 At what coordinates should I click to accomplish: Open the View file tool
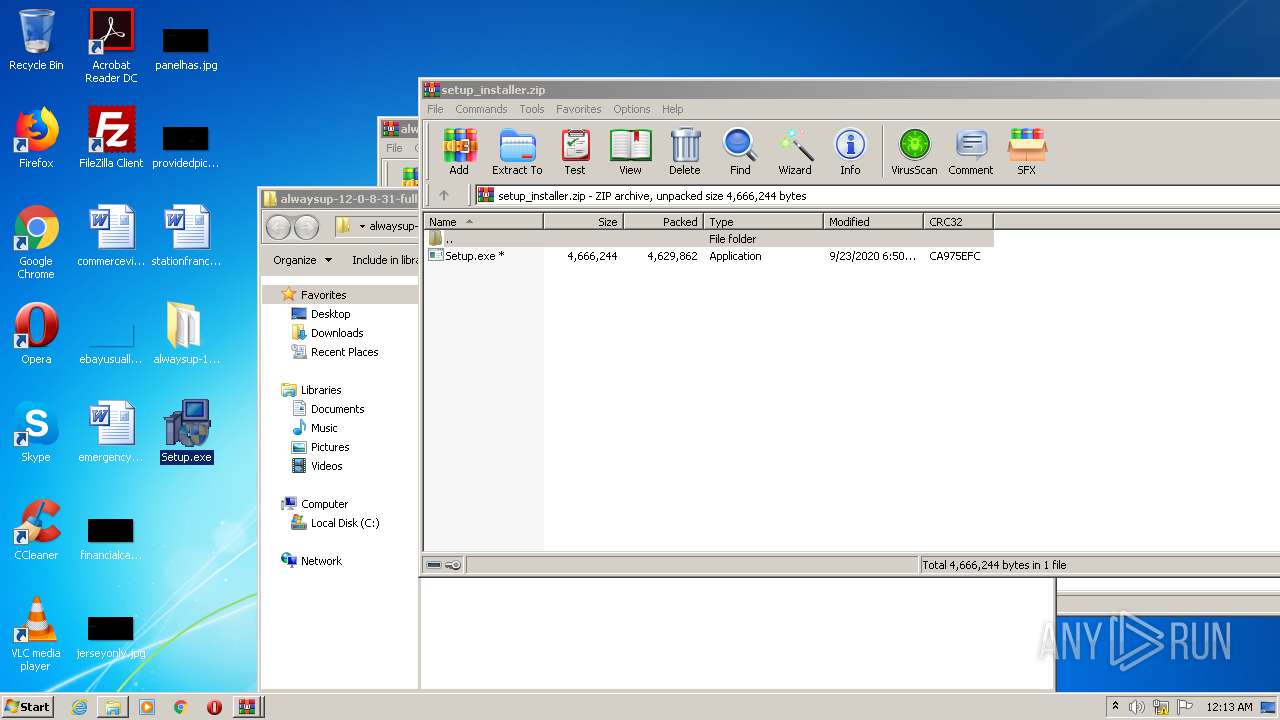click(630, 152)
